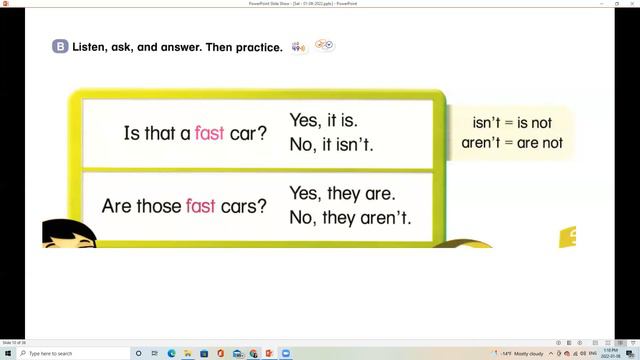Open File Explorer from the taskbar

(188, 353)
